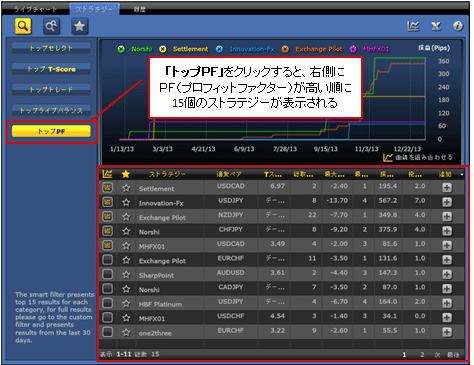Open the custom filter search icon
The image size is (474, 365).
(51, 26)
